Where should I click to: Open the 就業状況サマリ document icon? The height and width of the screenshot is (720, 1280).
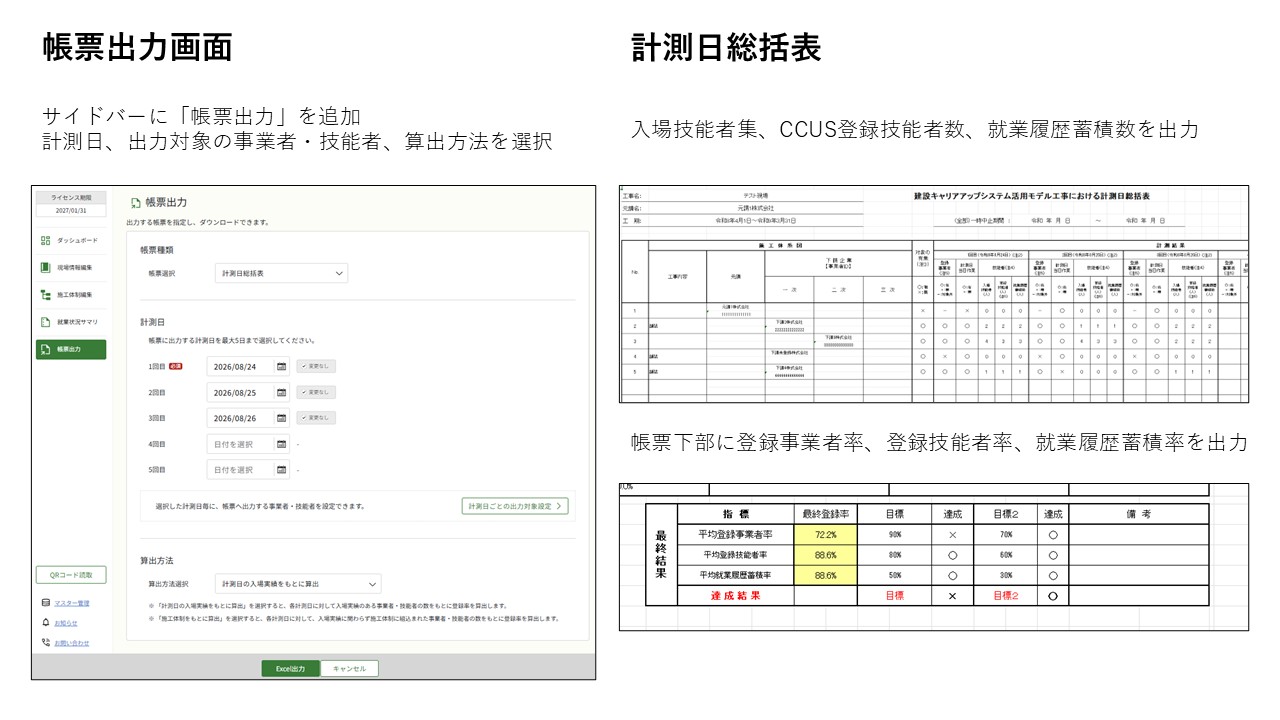pos(45,322)
